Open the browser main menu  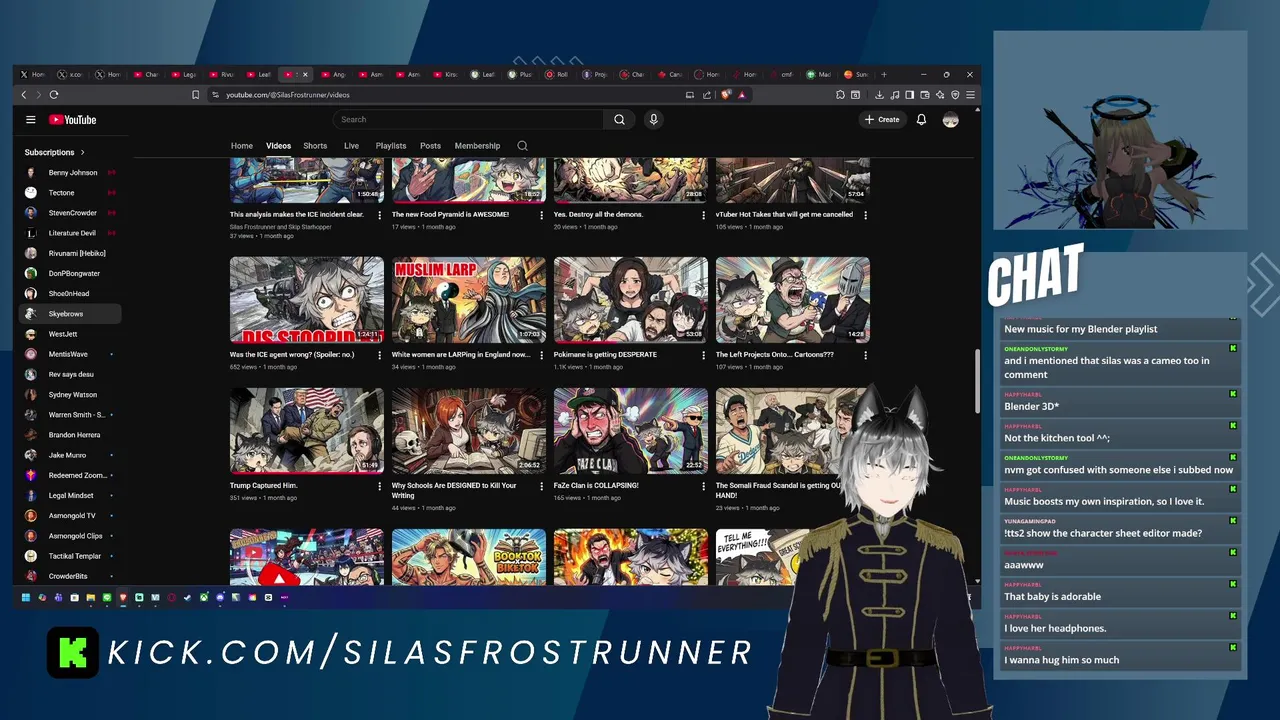click(970, 95)
